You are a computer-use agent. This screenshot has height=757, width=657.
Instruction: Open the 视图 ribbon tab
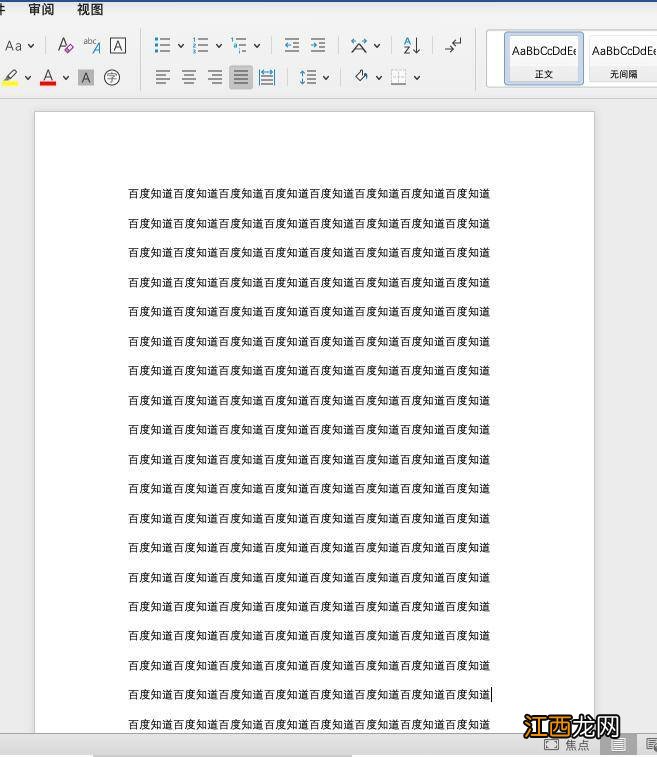coord(90,9)
